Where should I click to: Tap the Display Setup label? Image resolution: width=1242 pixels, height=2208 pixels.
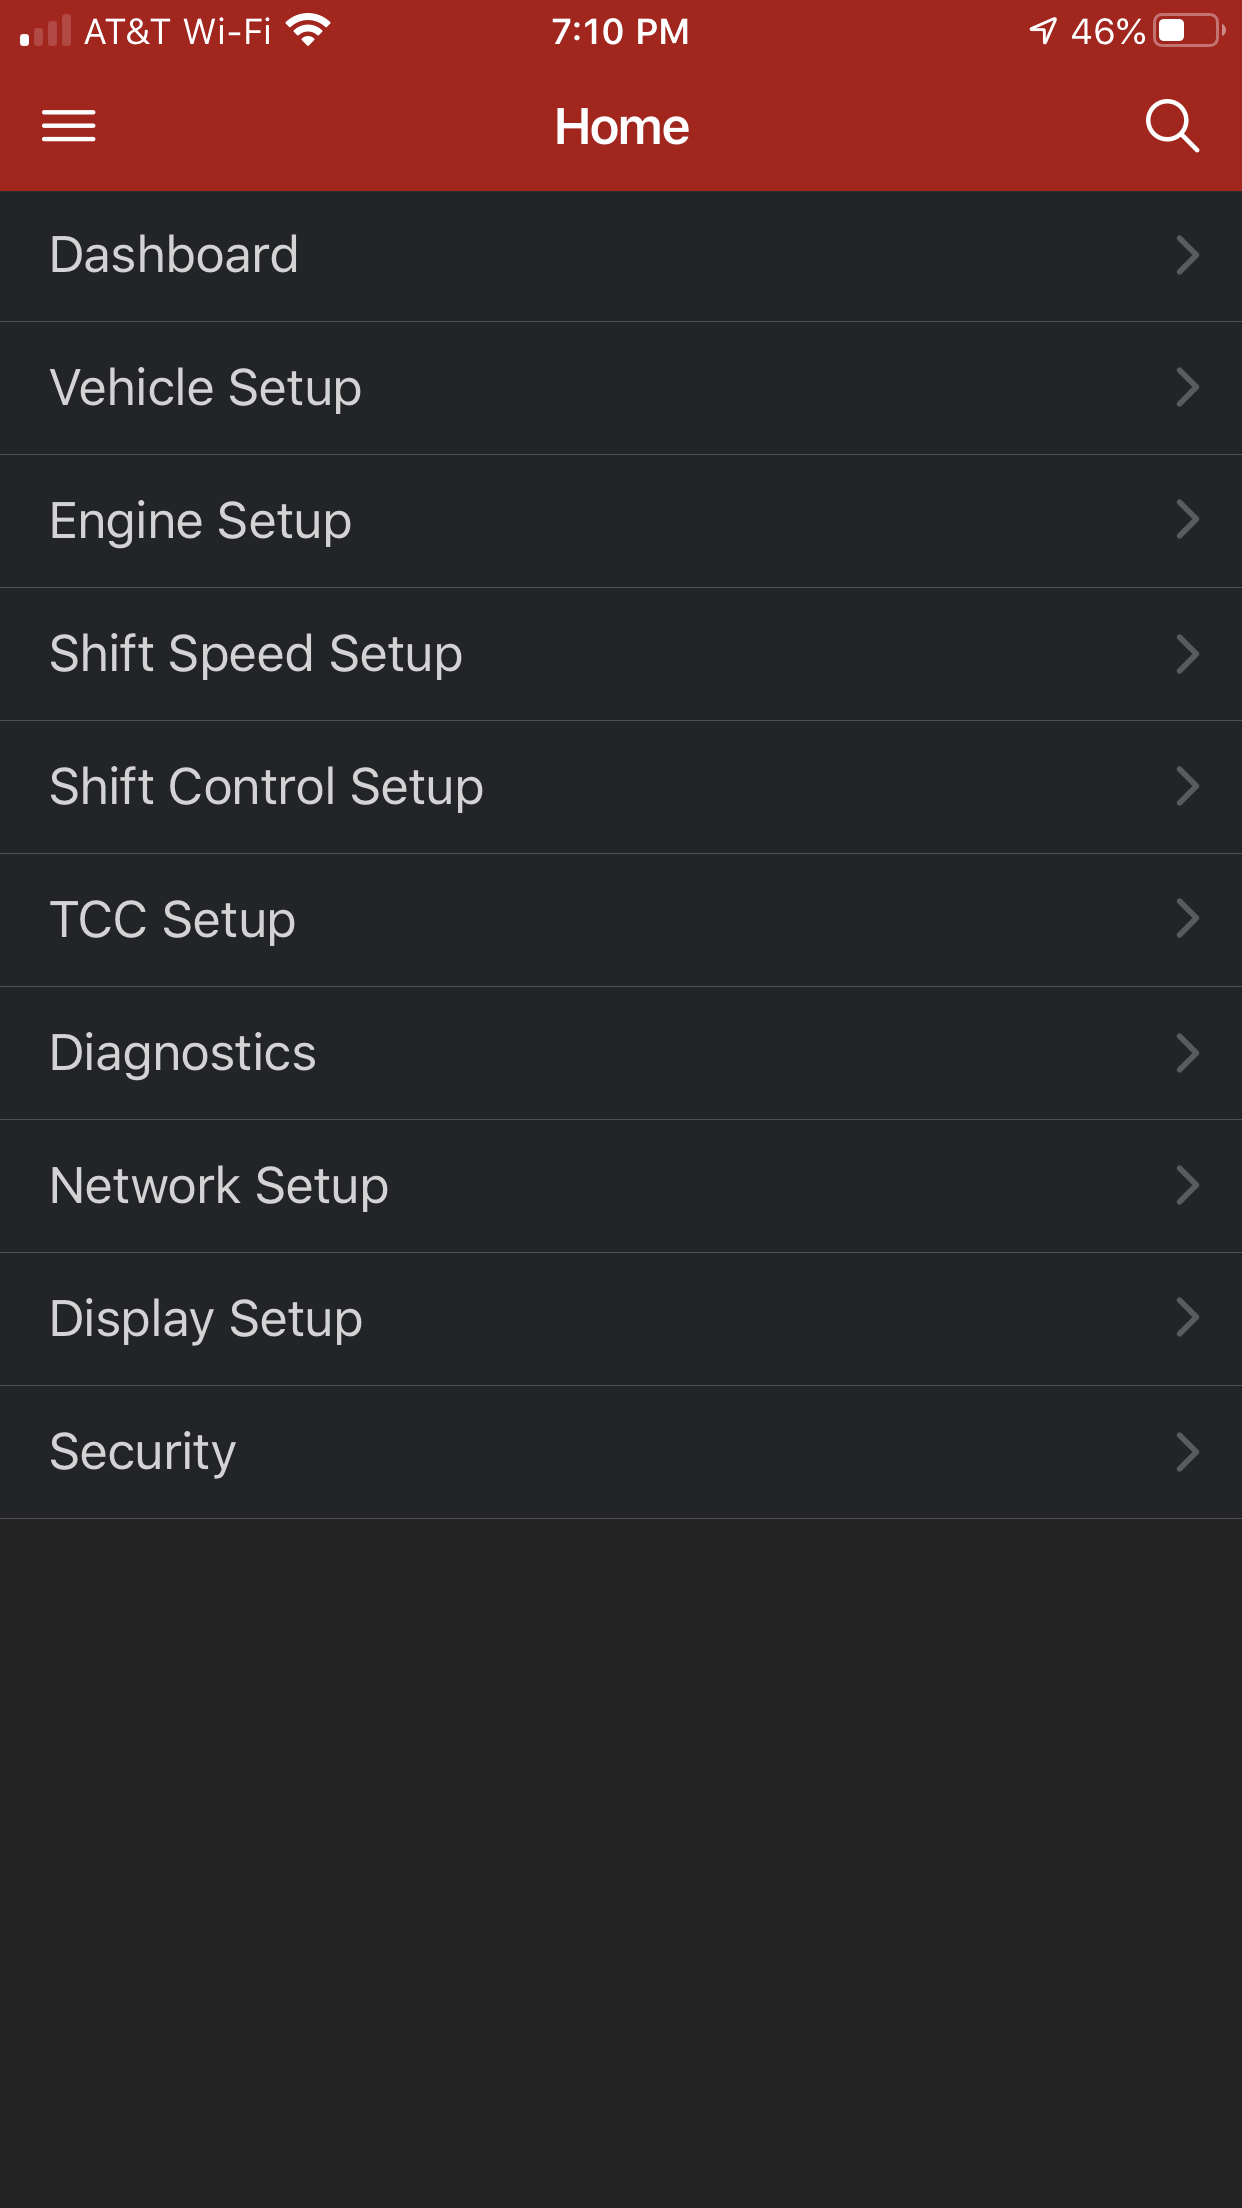(x=206, y=1319)
